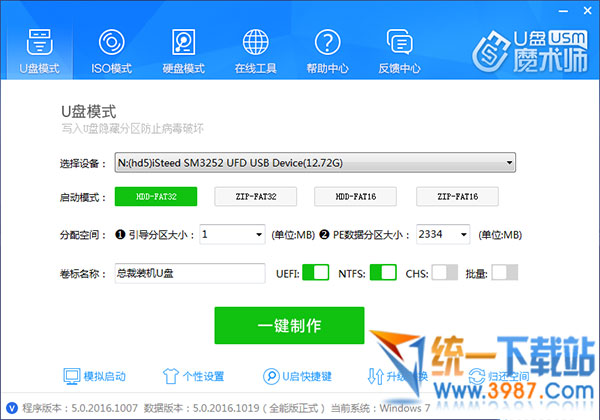Open 反馈中心 chat bubble icon
Image resolution: width=600 pixels, height=420 pixels.
[399, 42]
